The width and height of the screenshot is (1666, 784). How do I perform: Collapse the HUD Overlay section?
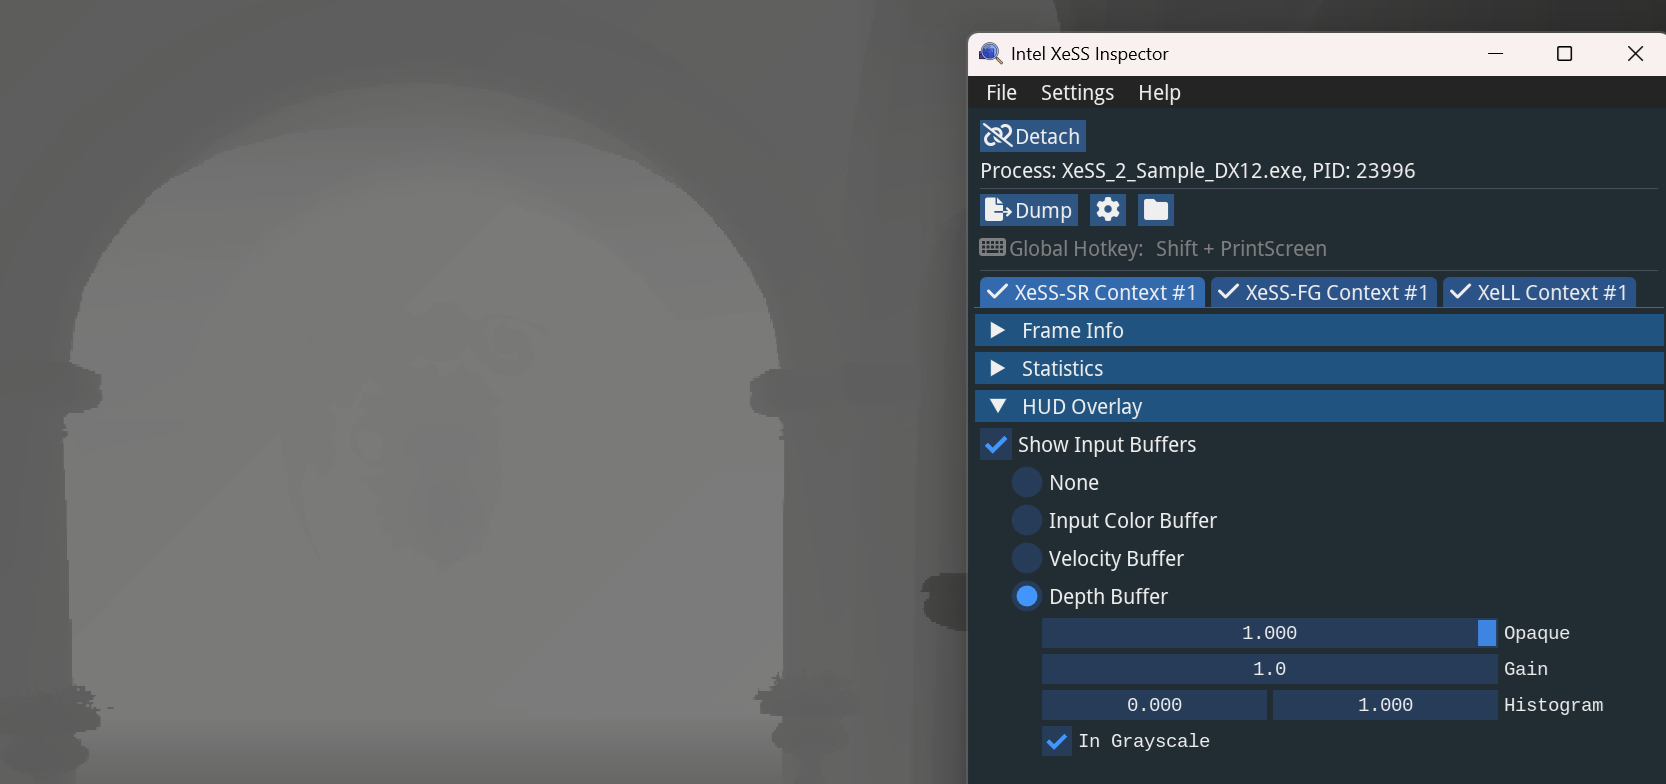(1319, 406)
